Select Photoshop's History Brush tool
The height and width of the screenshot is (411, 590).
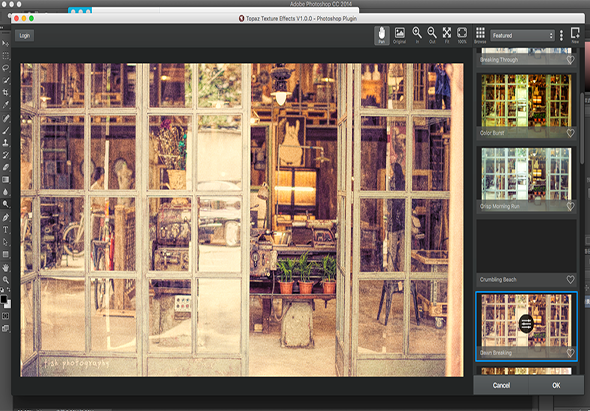(6, 155)
